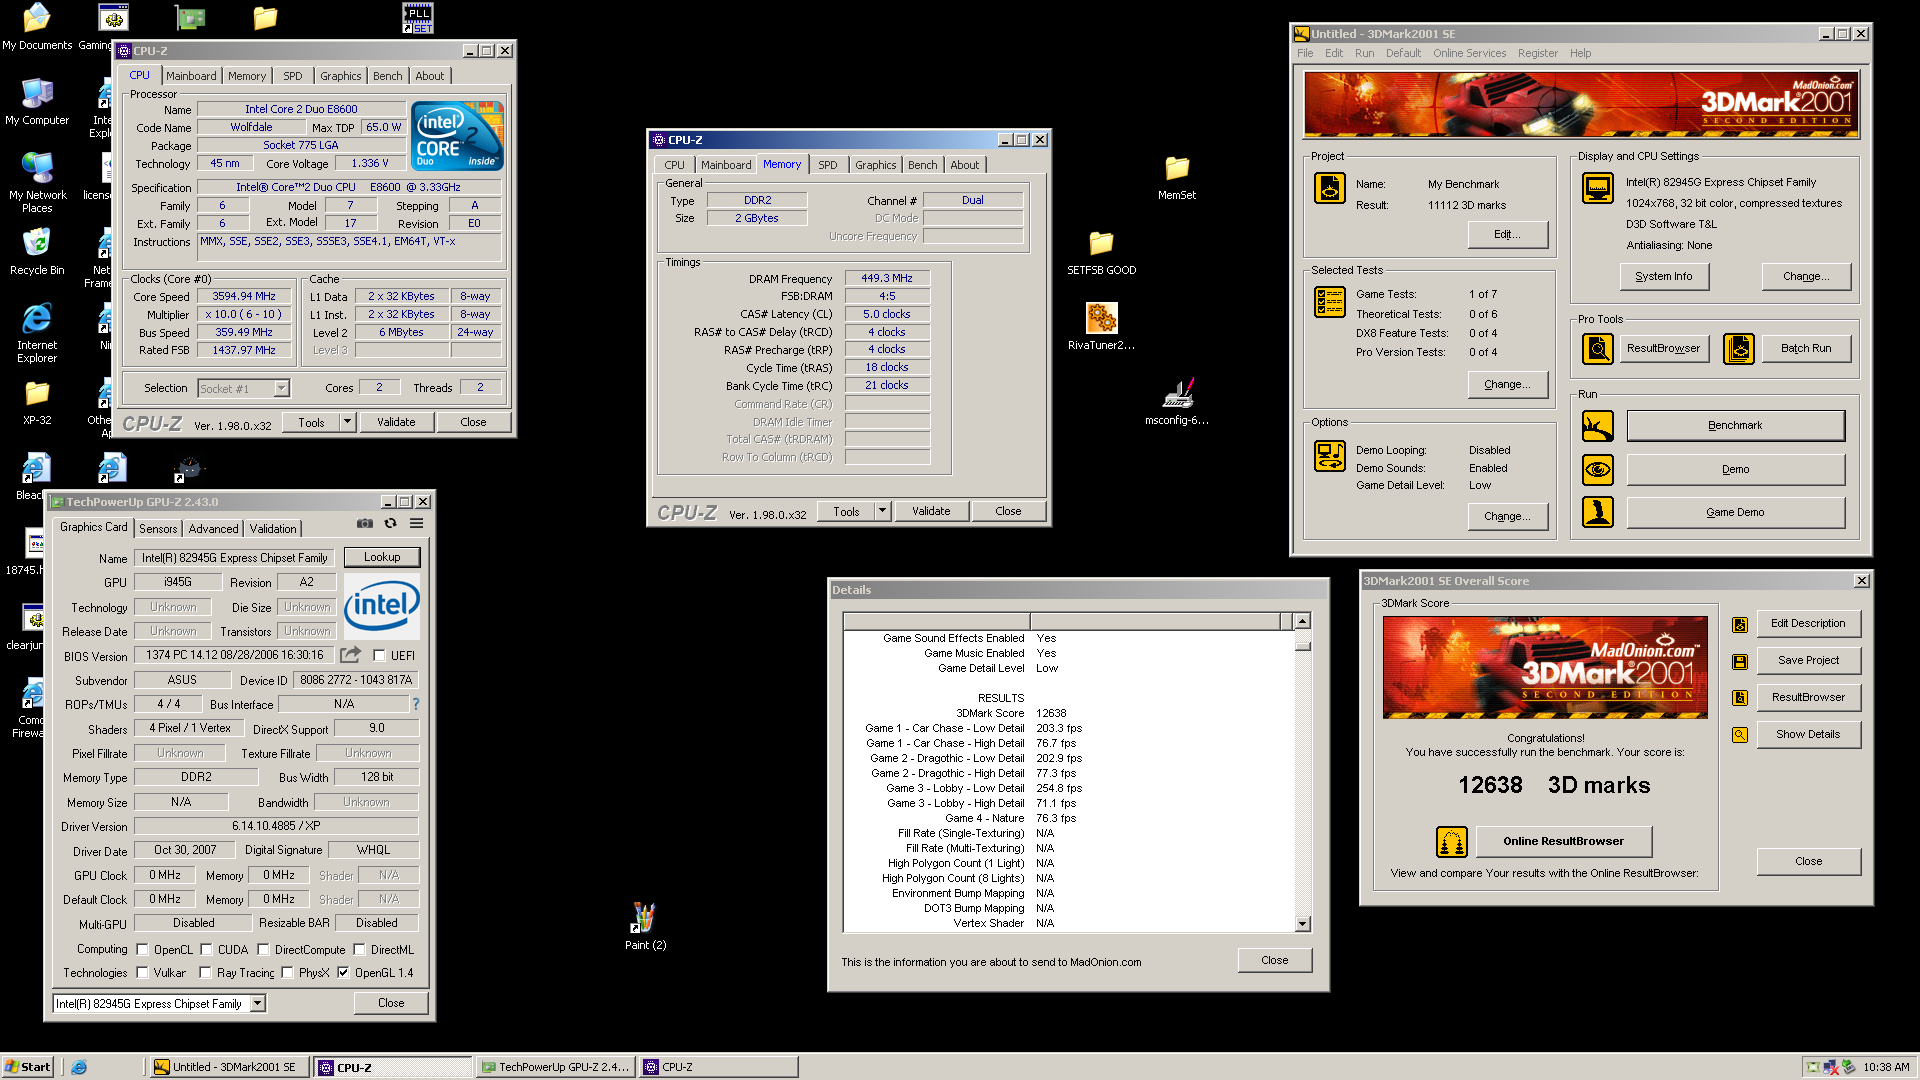Open the MemSet folder on desktop
This screenshot has height=1080, width=1920.
(1177, 177)
